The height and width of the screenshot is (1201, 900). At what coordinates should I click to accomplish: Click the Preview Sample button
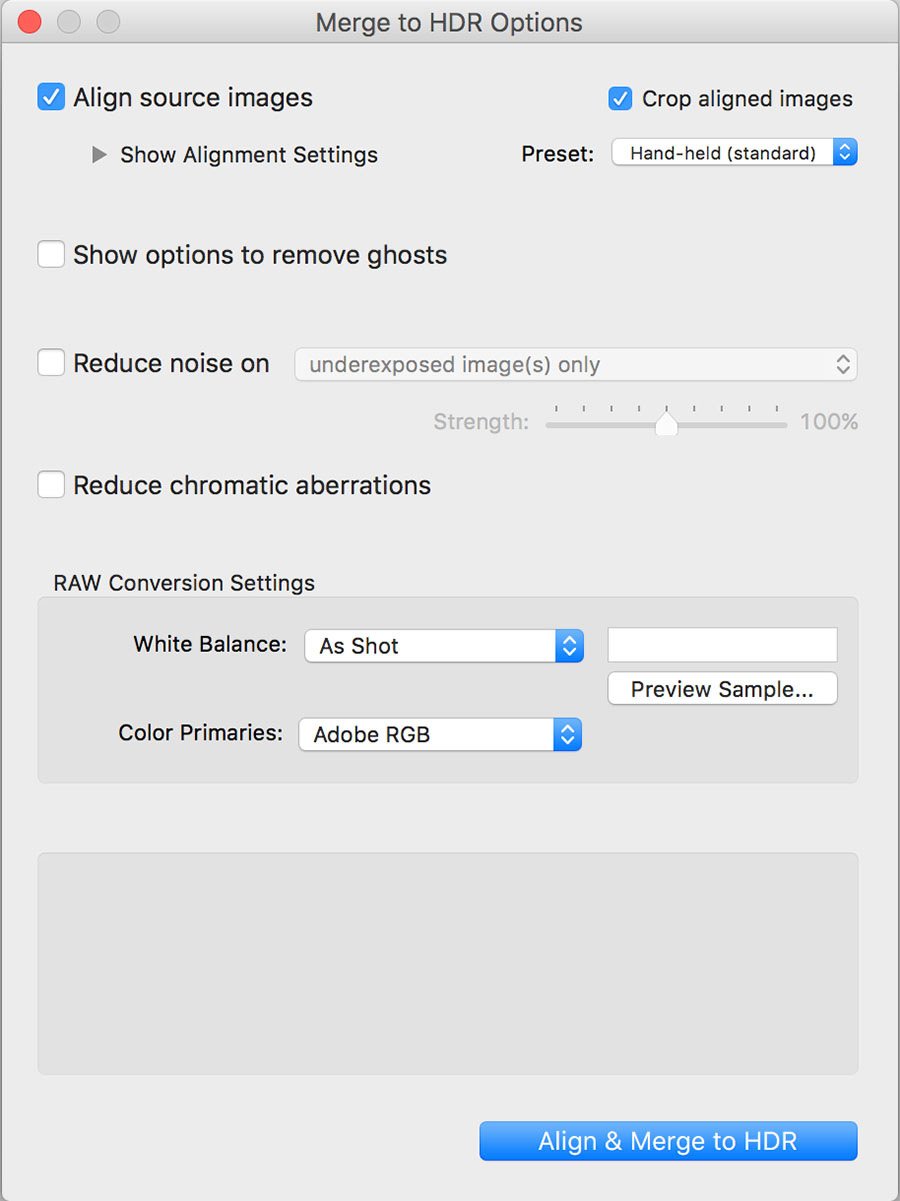tap(722, 689)
